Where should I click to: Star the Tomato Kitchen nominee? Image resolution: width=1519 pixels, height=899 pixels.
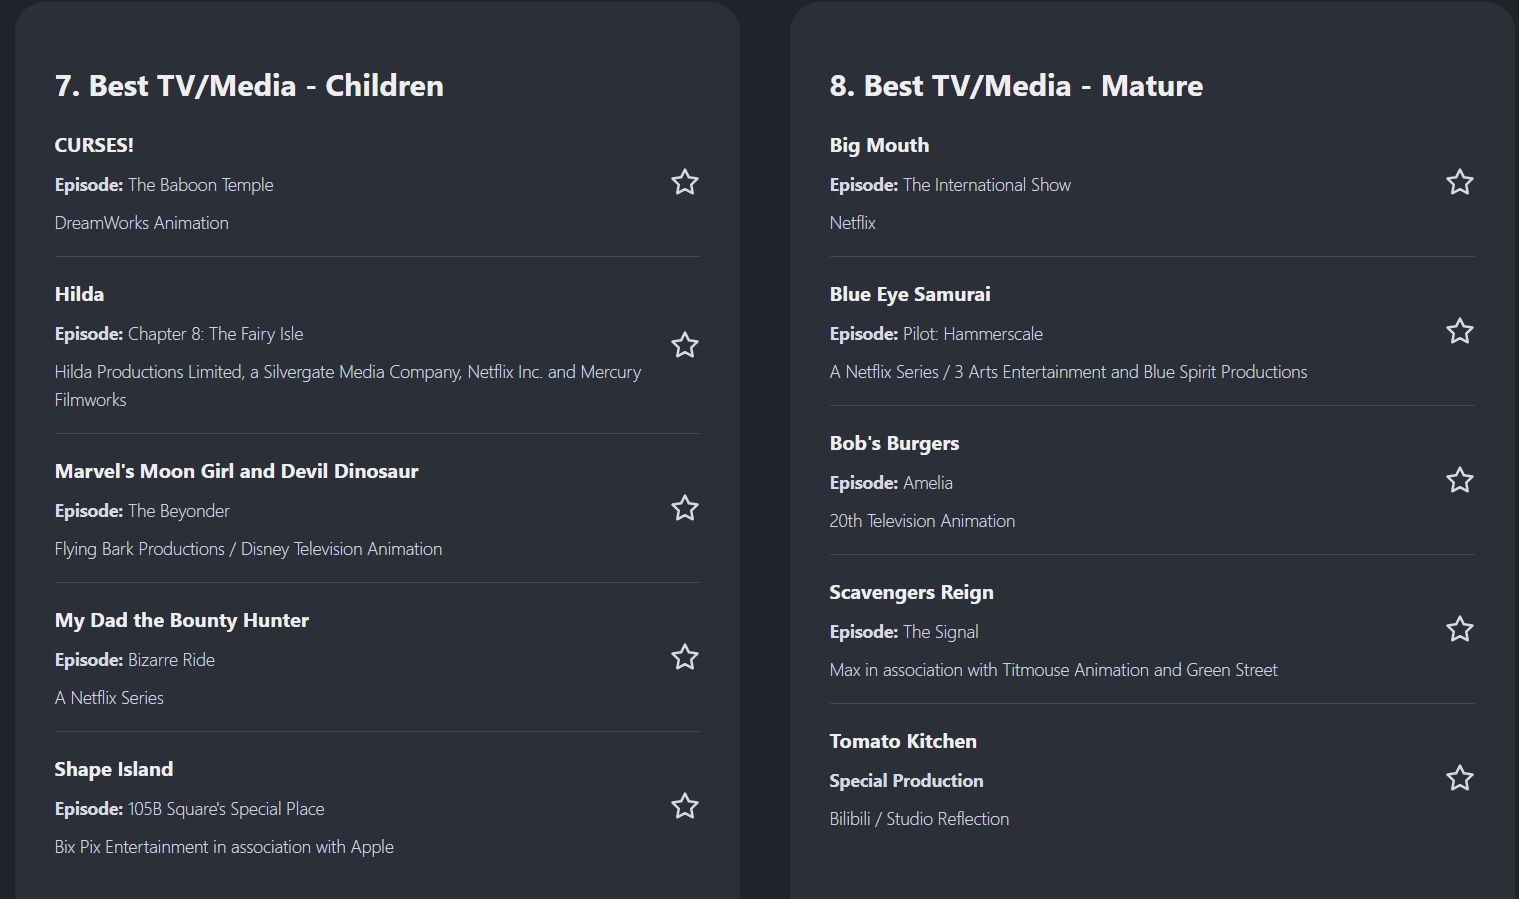click(1459, 778)
